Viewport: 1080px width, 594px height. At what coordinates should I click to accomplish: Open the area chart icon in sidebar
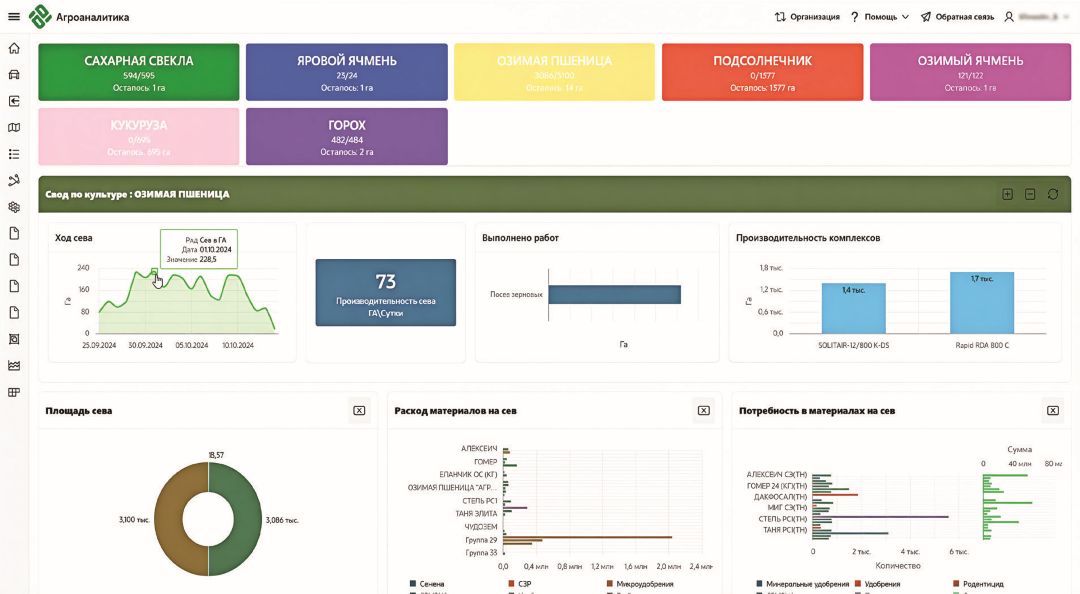coord(14,366)
